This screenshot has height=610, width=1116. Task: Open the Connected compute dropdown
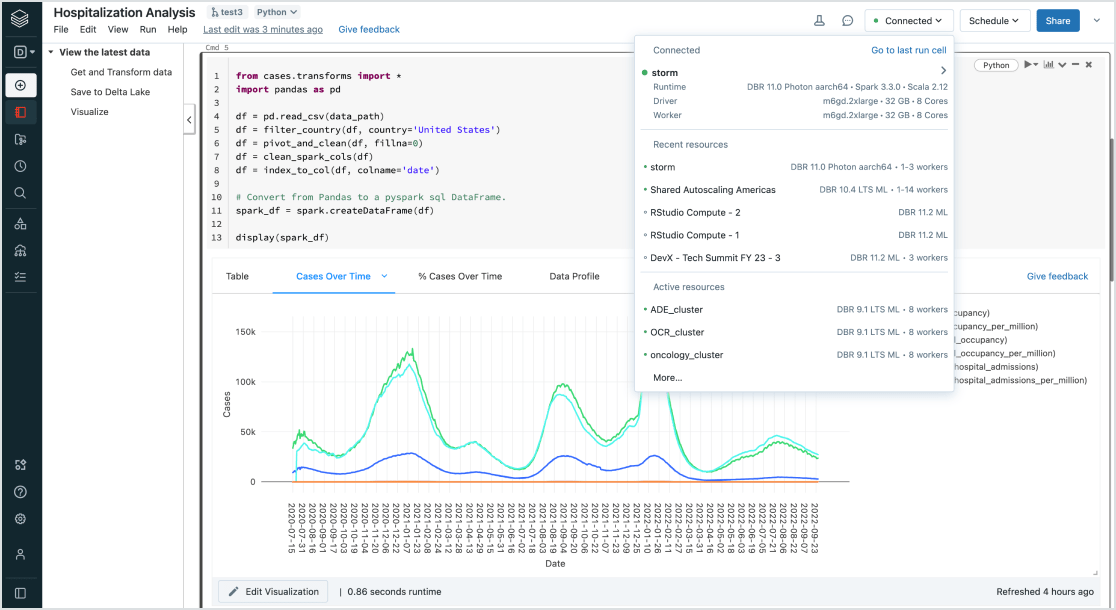907,21
